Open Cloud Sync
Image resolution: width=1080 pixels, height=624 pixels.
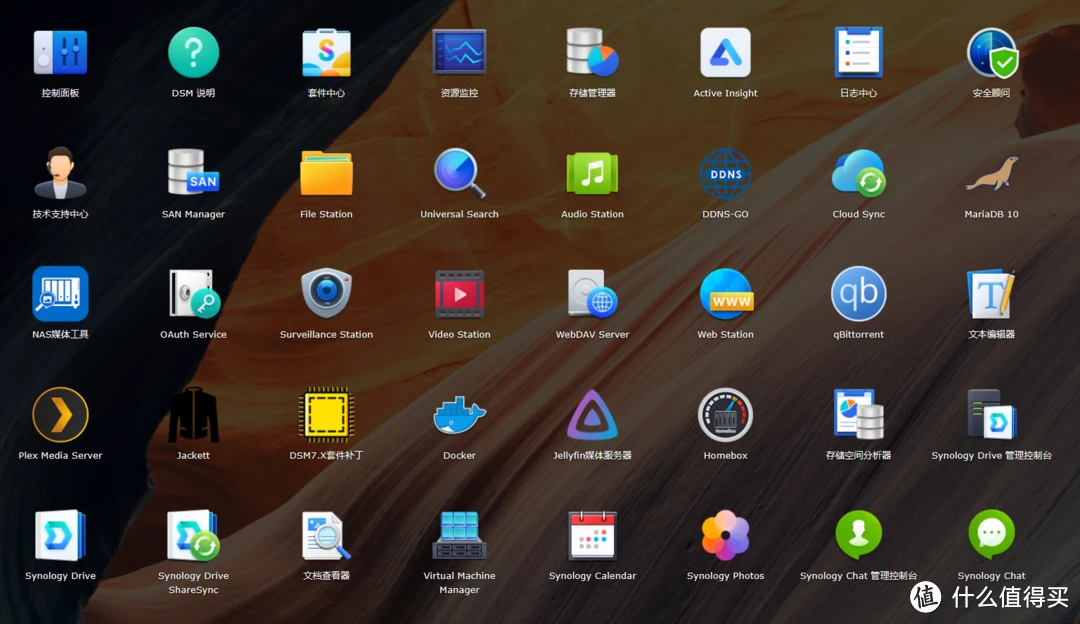point(858,174)
